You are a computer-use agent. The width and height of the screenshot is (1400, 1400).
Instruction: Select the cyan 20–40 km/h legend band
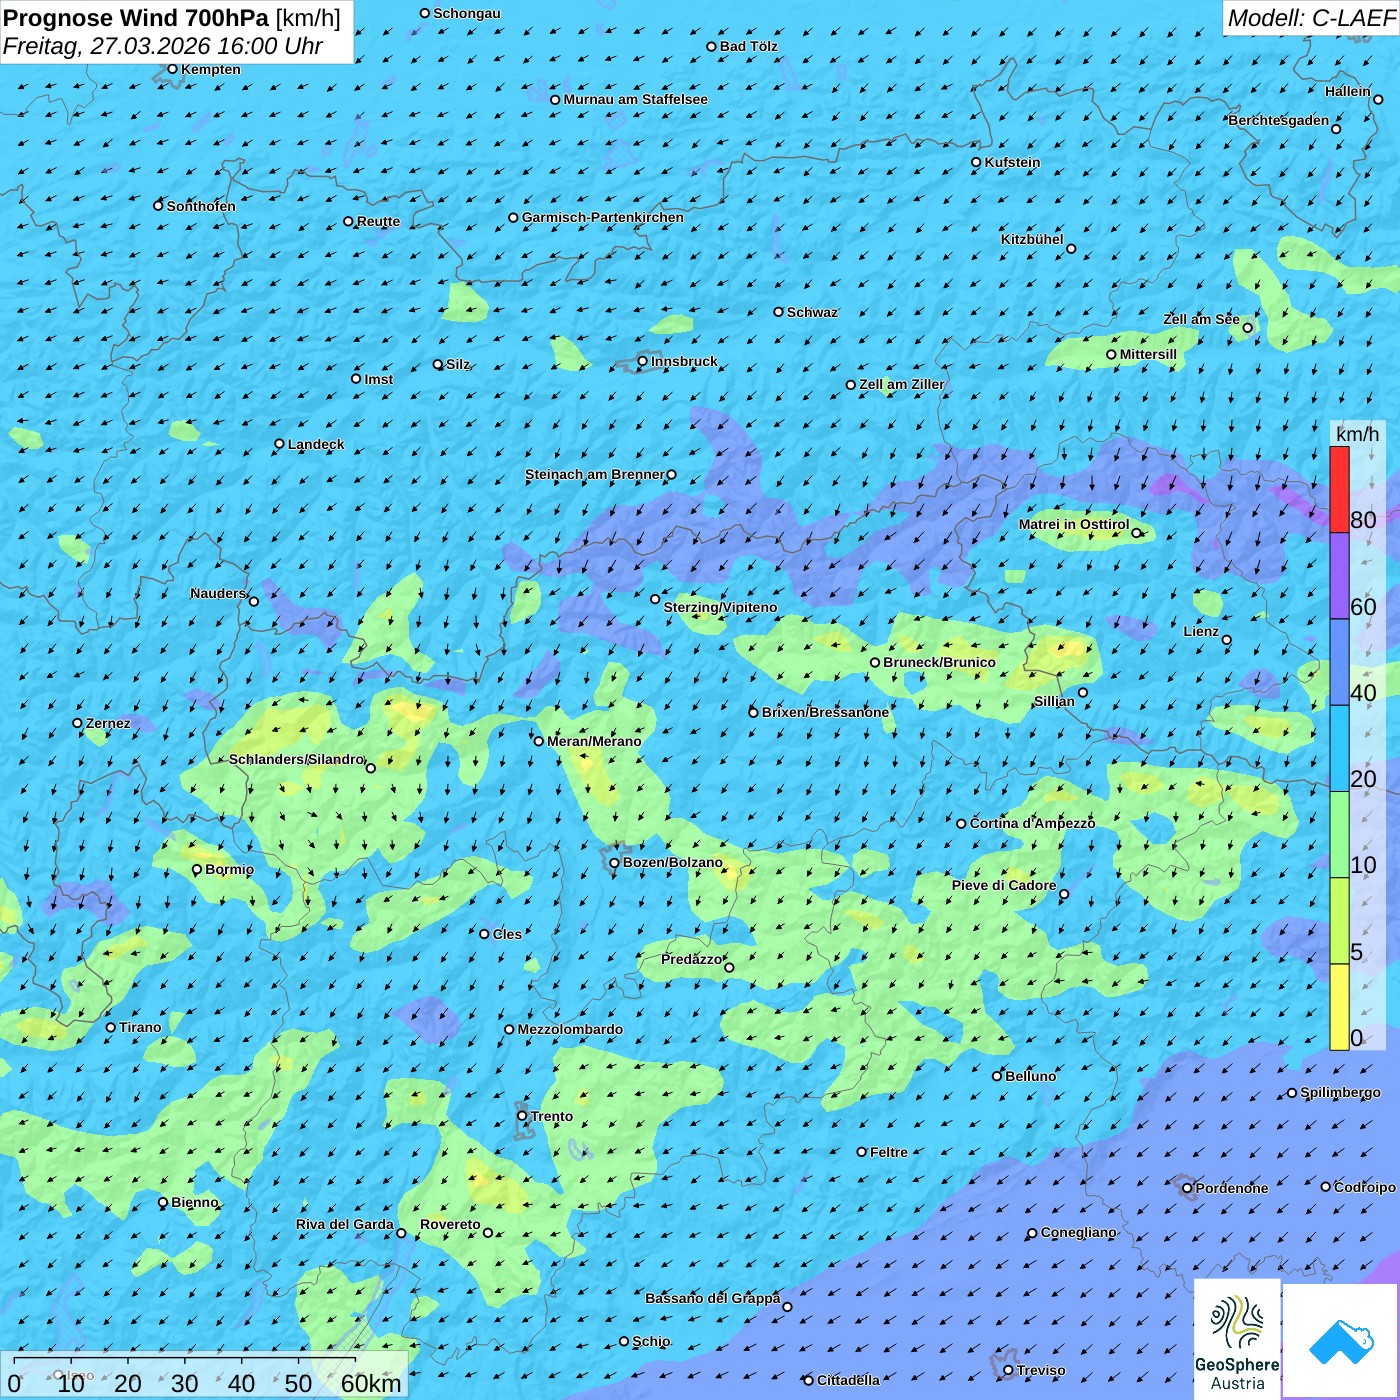click(x=1339, y=749)
